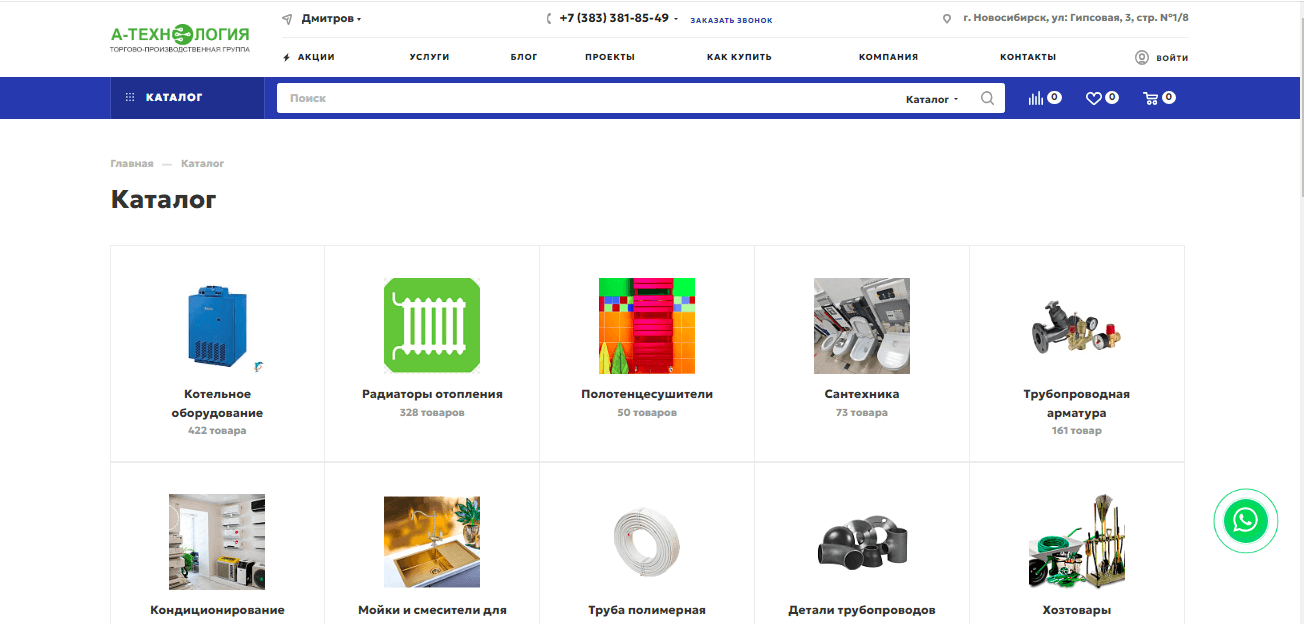This screenshot has height=624, width=1304.
Task: Open the Проекты menu item
Action: click(610, 57)
